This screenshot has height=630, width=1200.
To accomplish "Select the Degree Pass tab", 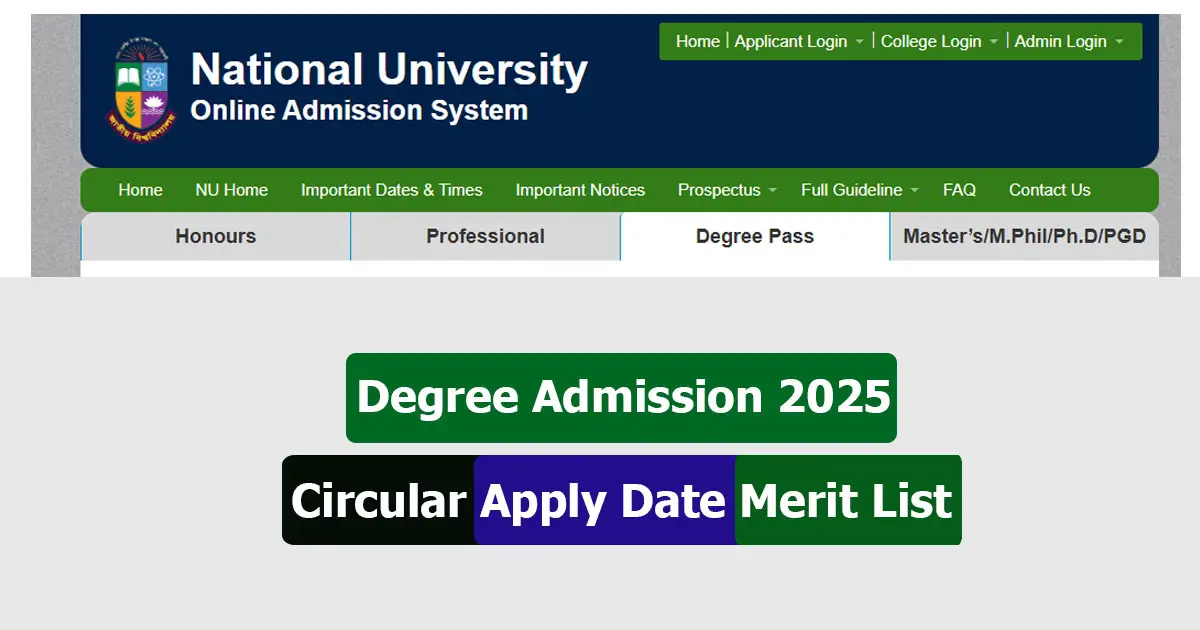I will tap(755, 237).
